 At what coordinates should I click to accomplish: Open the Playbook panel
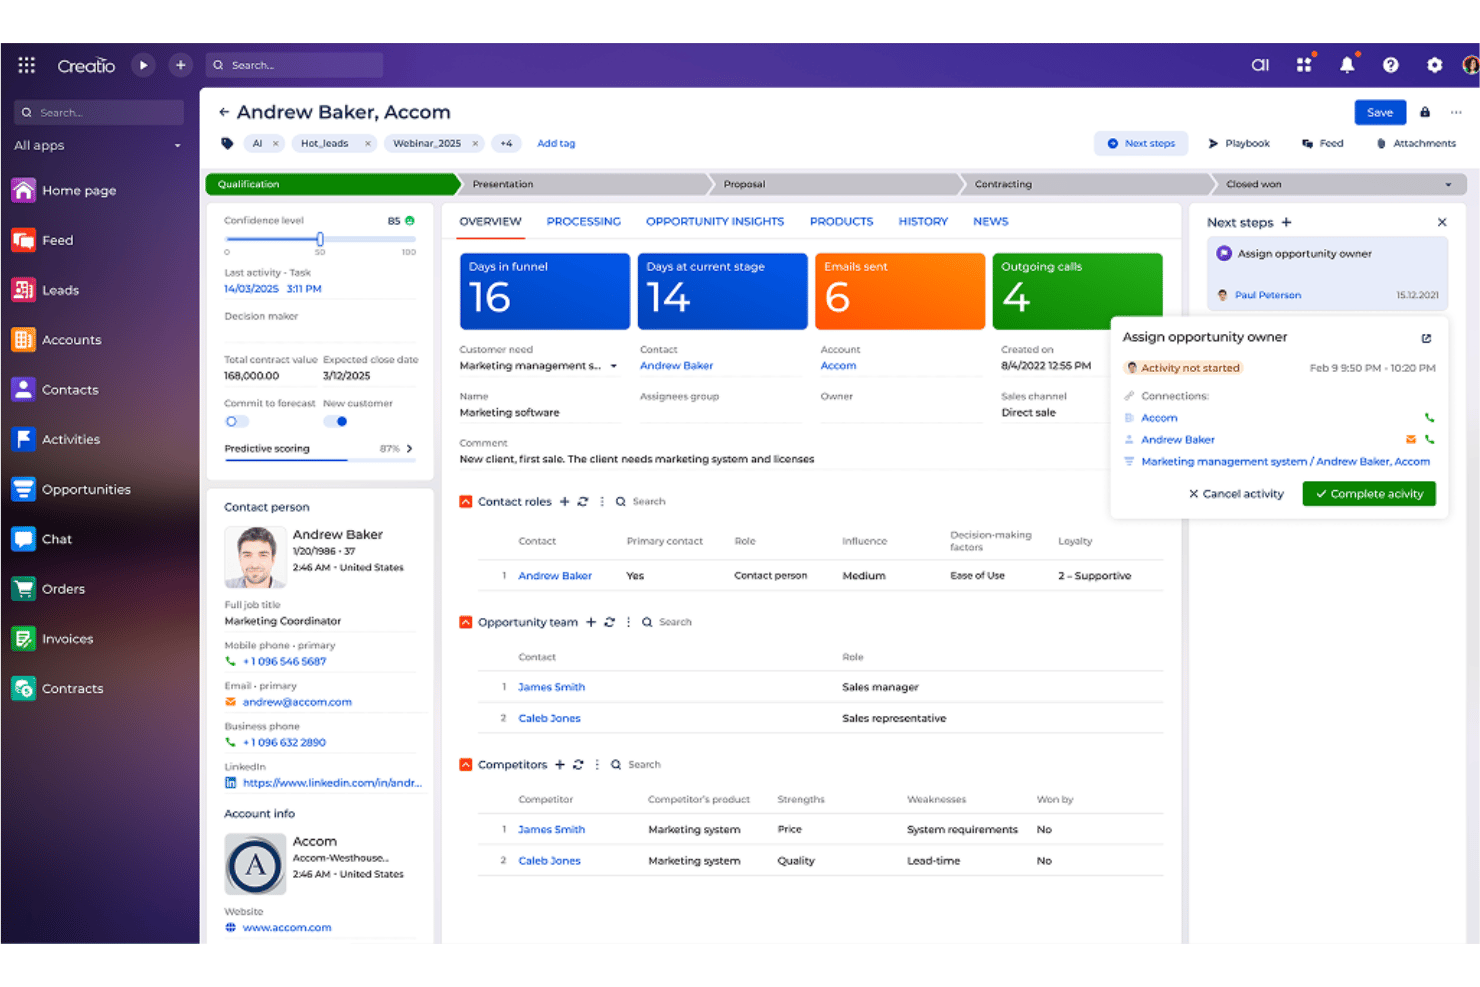click(1239, 144)
